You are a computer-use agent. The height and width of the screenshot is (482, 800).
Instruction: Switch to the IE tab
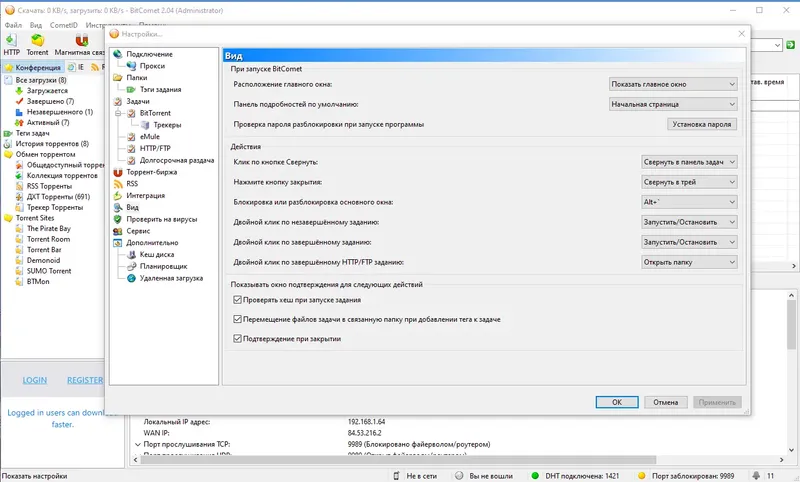tap(77, 67)
